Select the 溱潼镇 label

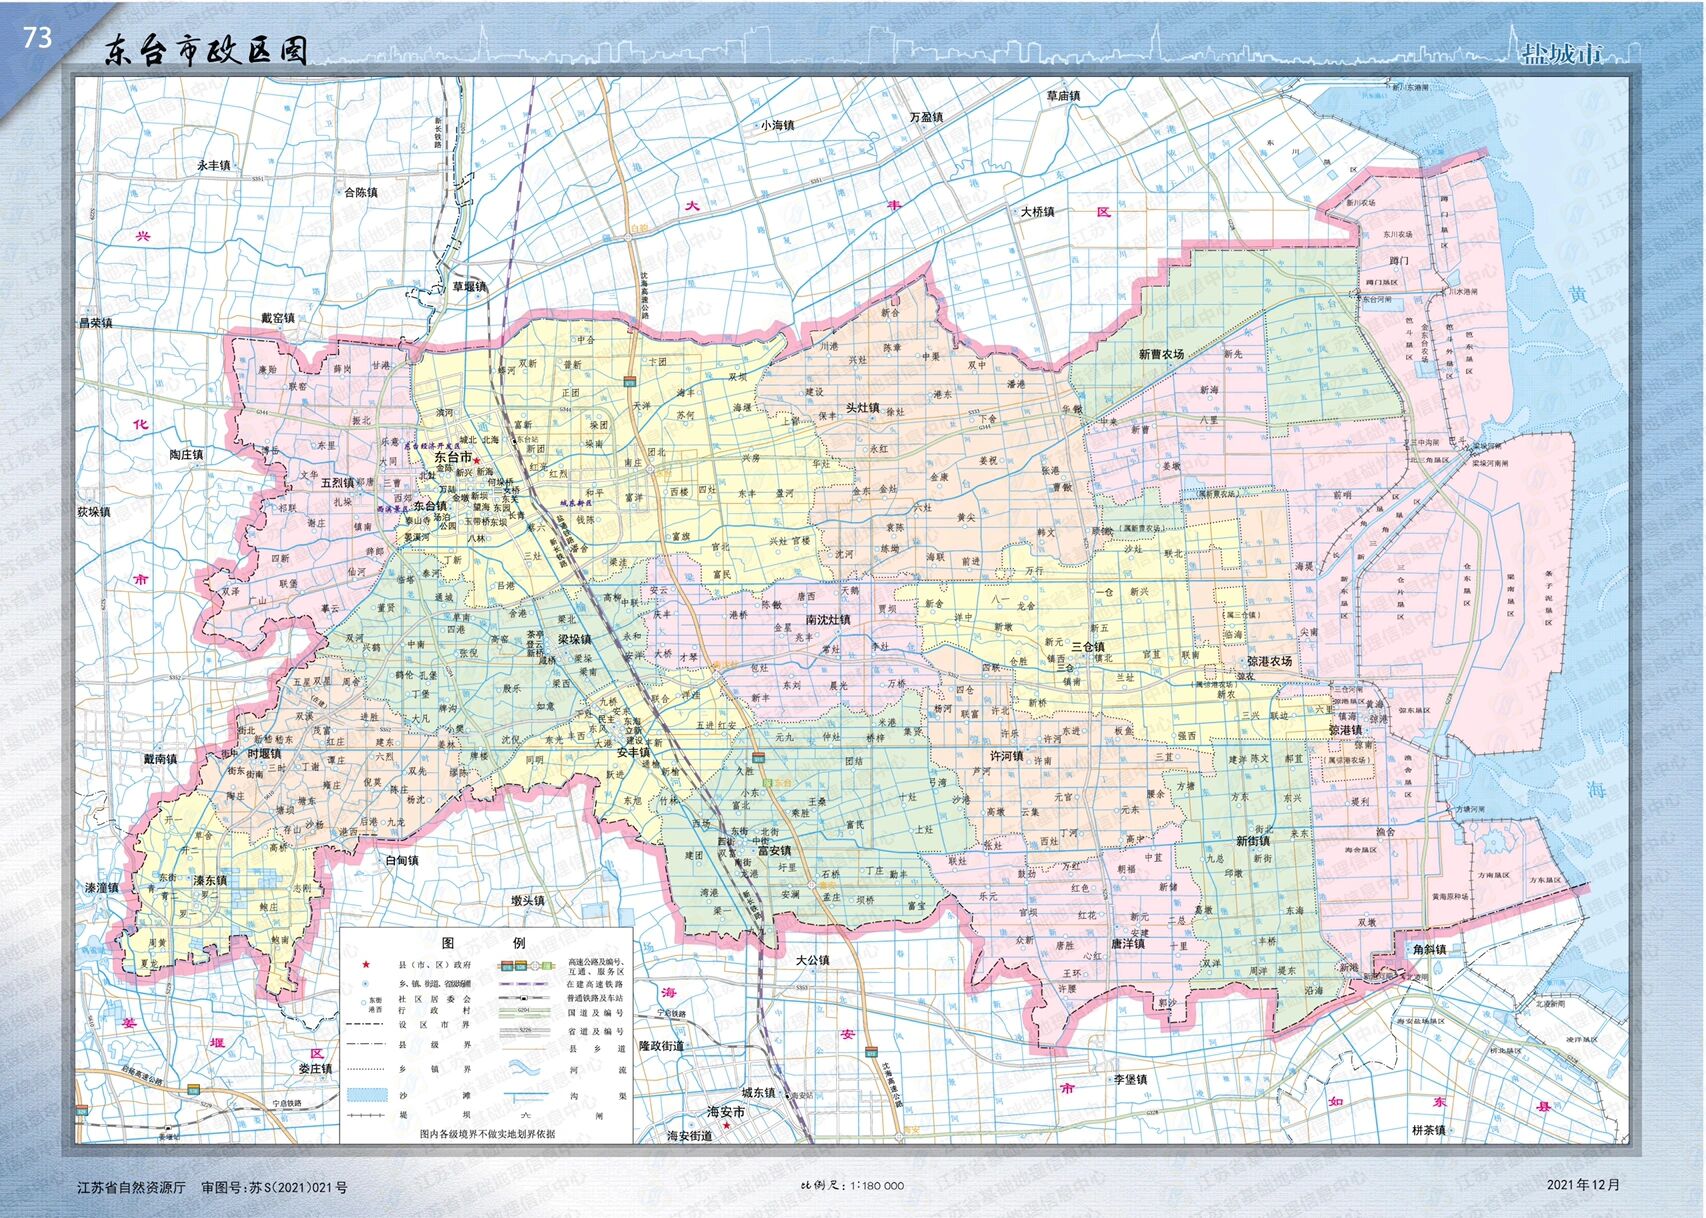coord(102,888)
